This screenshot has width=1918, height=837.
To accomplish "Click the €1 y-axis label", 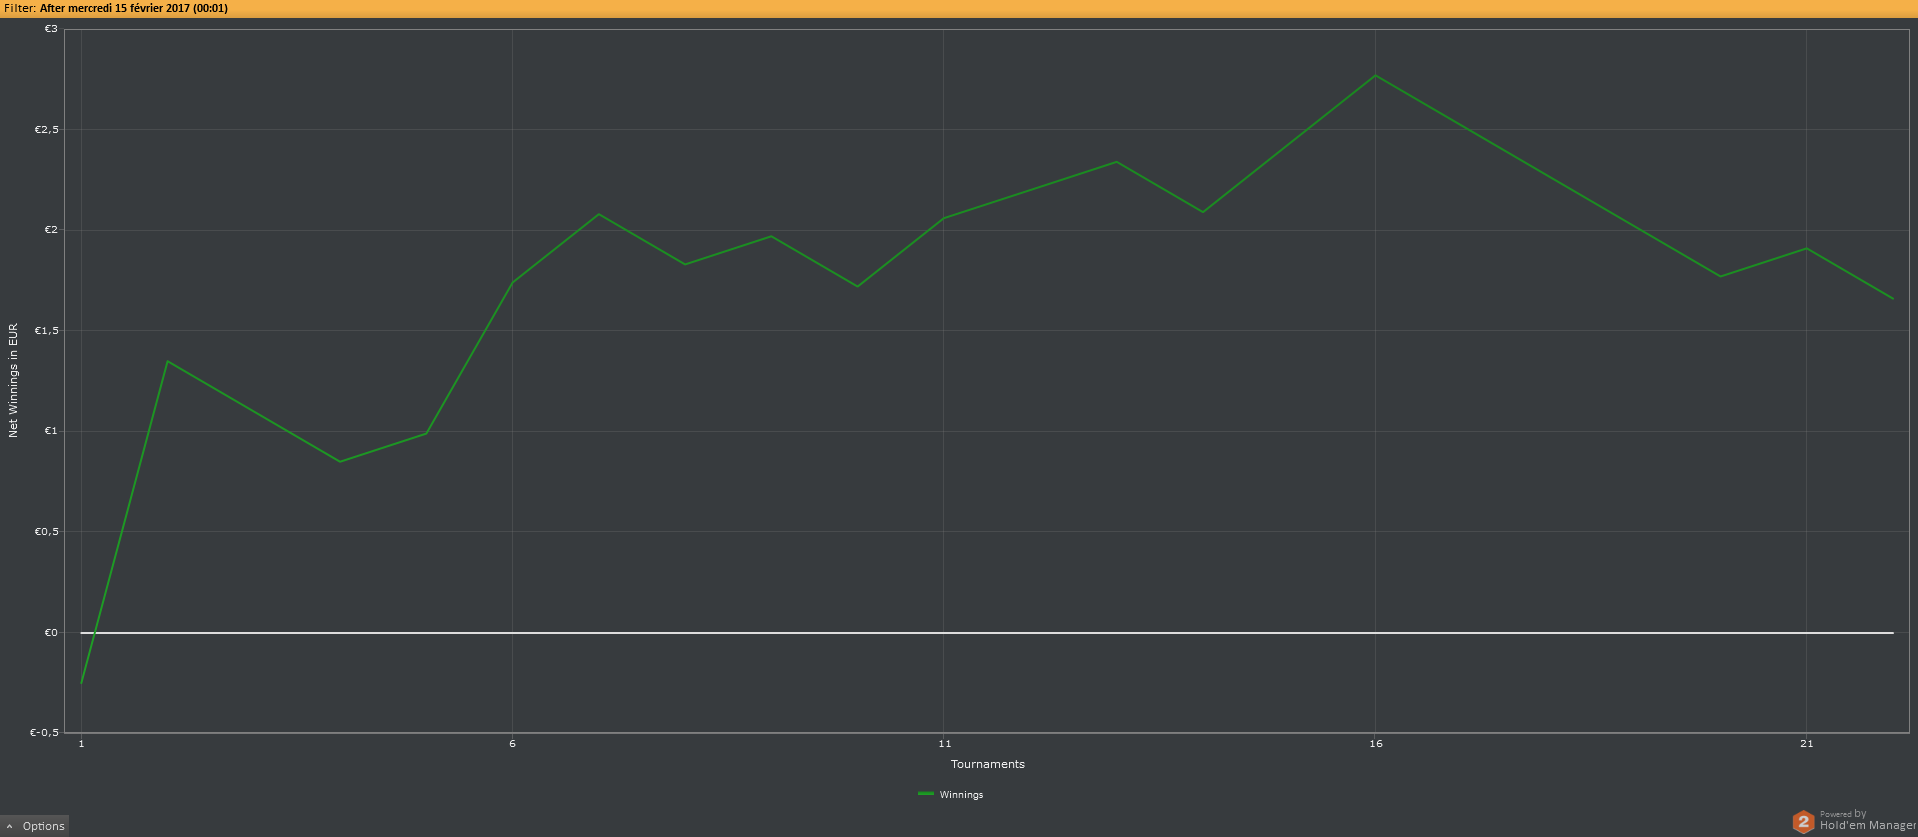I will tap(51, 431).
